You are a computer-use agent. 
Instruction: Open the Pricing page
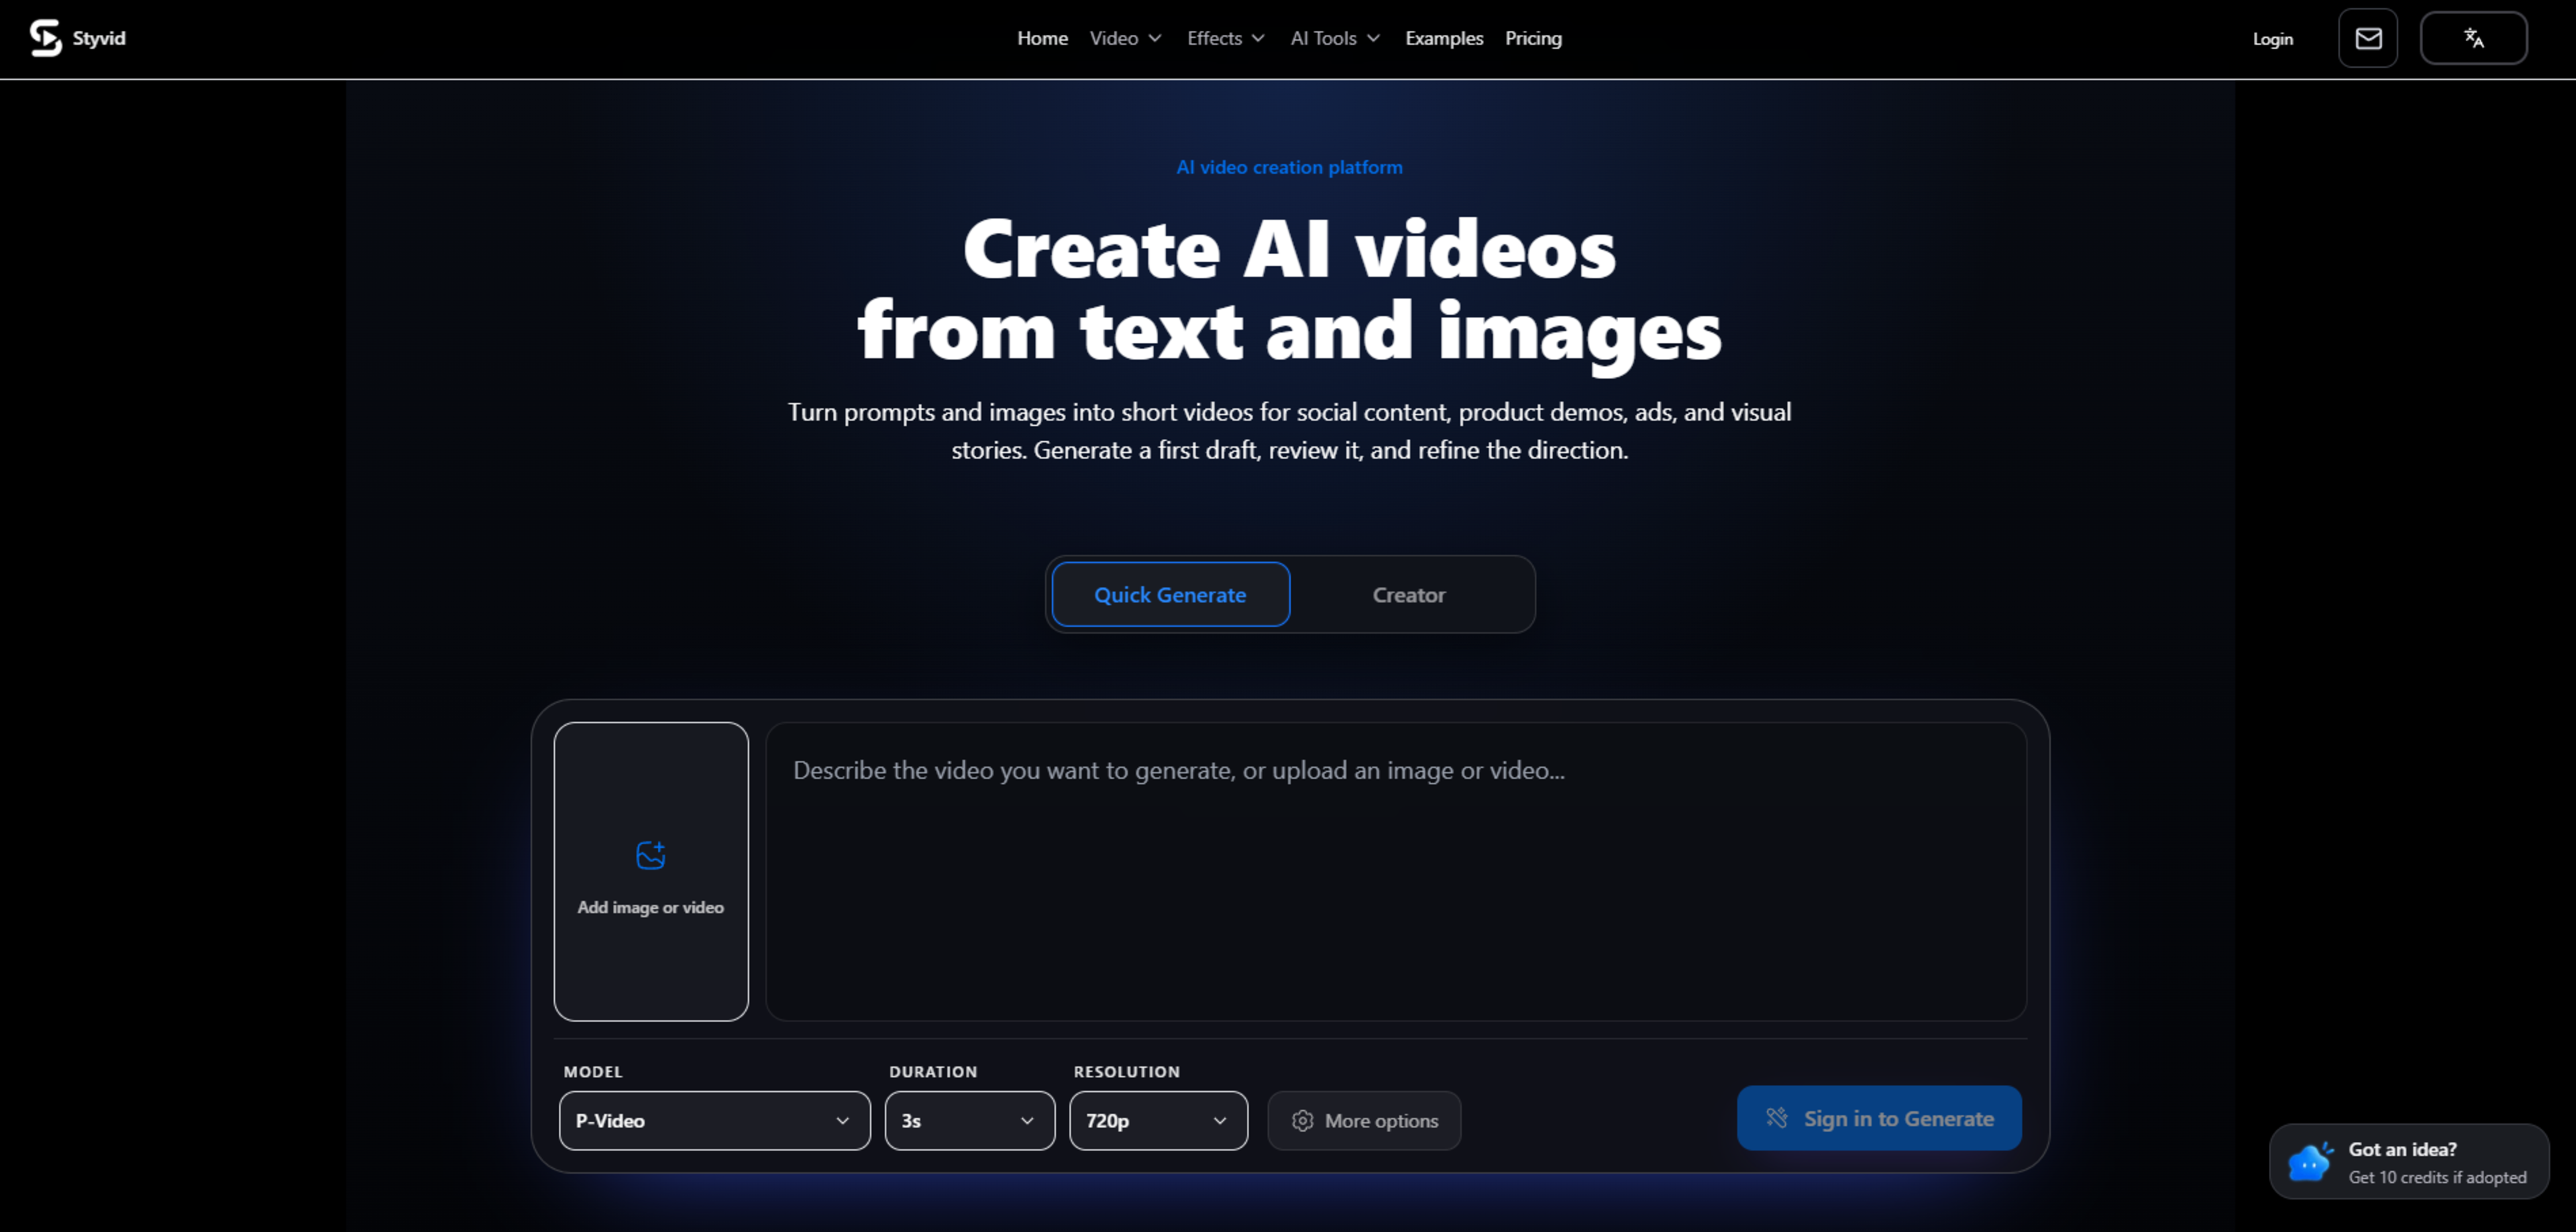(x=1533, y=38)
